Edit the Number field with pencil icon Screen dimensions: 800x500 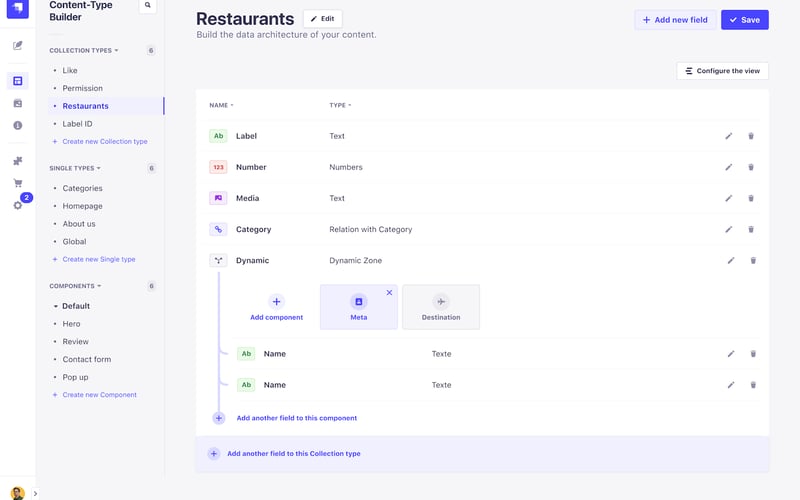[x=729, y=167]
